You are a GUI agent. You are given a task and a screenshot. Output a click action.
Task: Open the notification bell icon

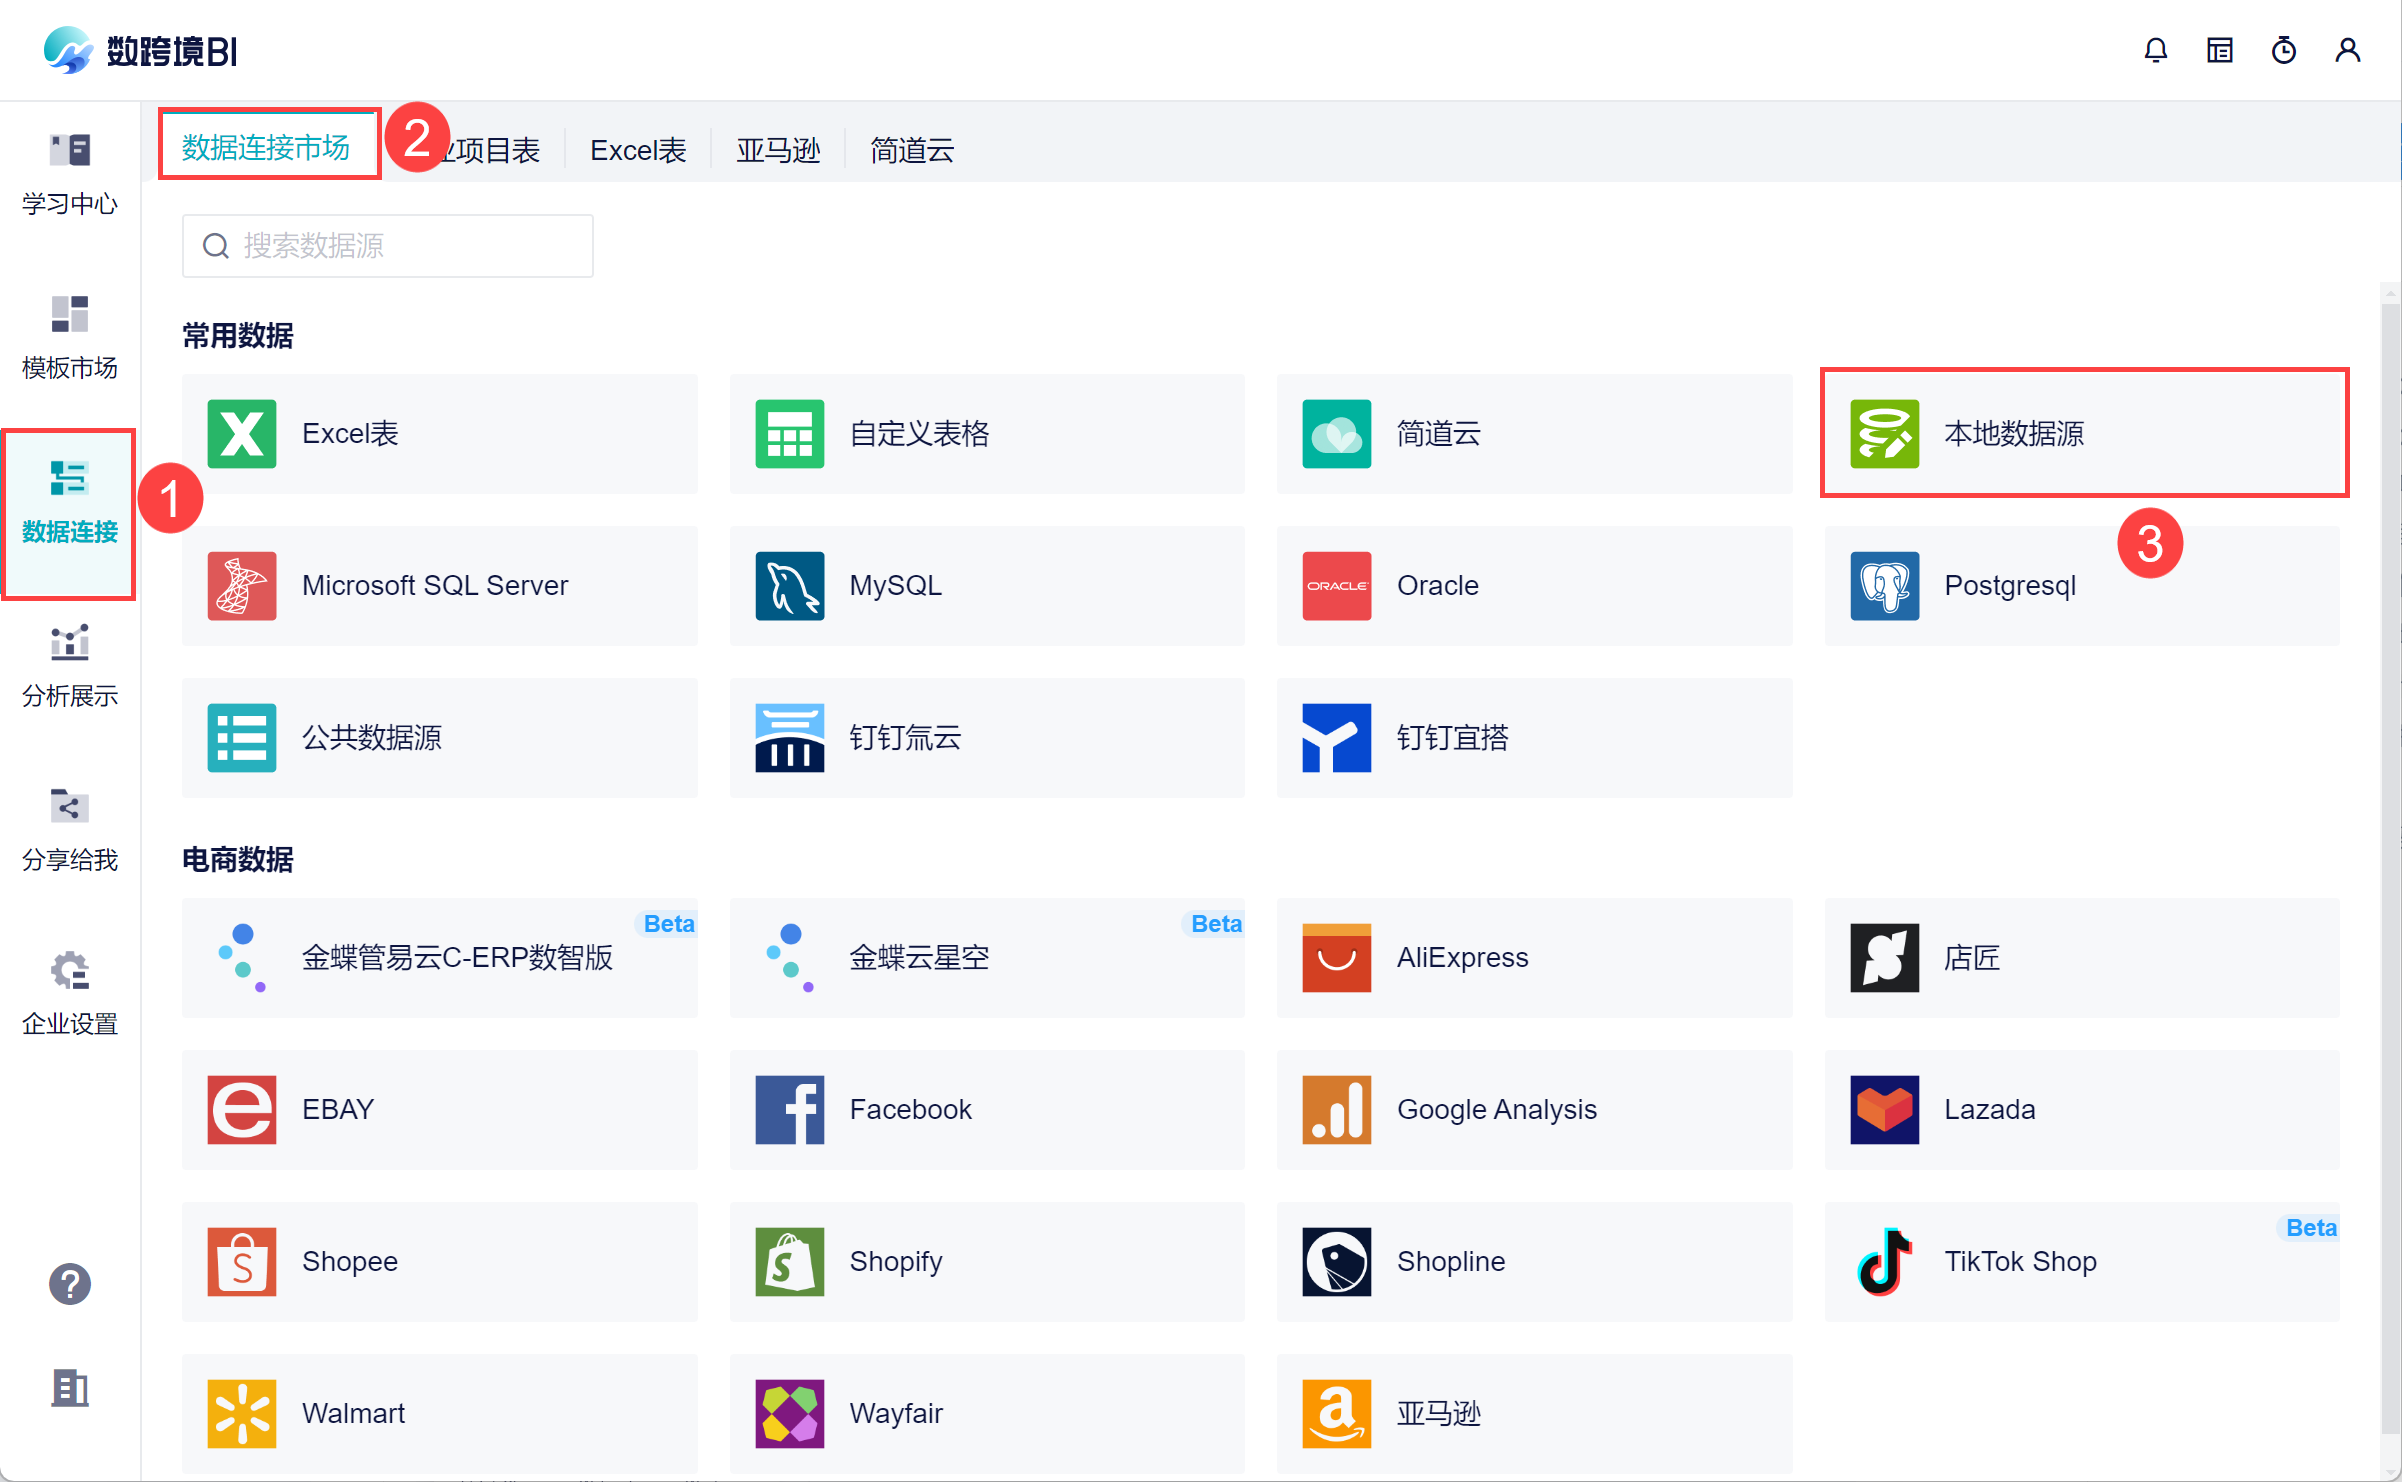(2155, 50)
